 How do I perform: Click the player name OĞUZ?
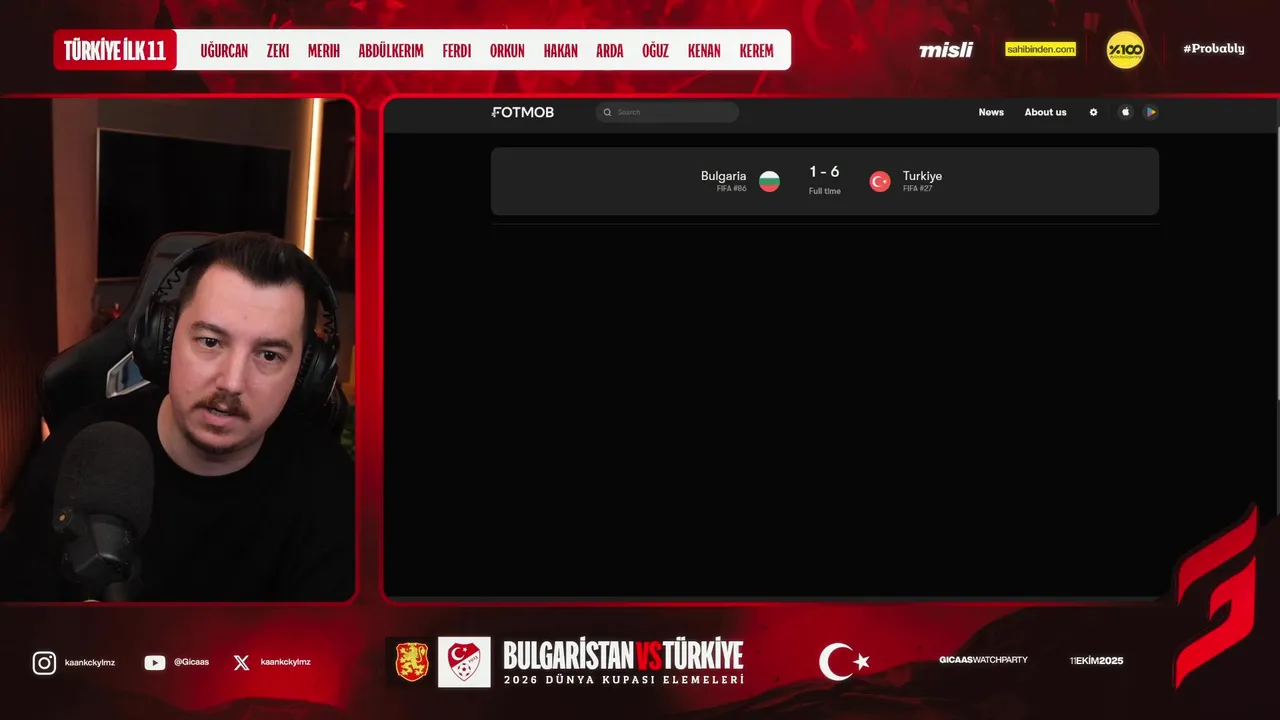click(x=655, y=51)
